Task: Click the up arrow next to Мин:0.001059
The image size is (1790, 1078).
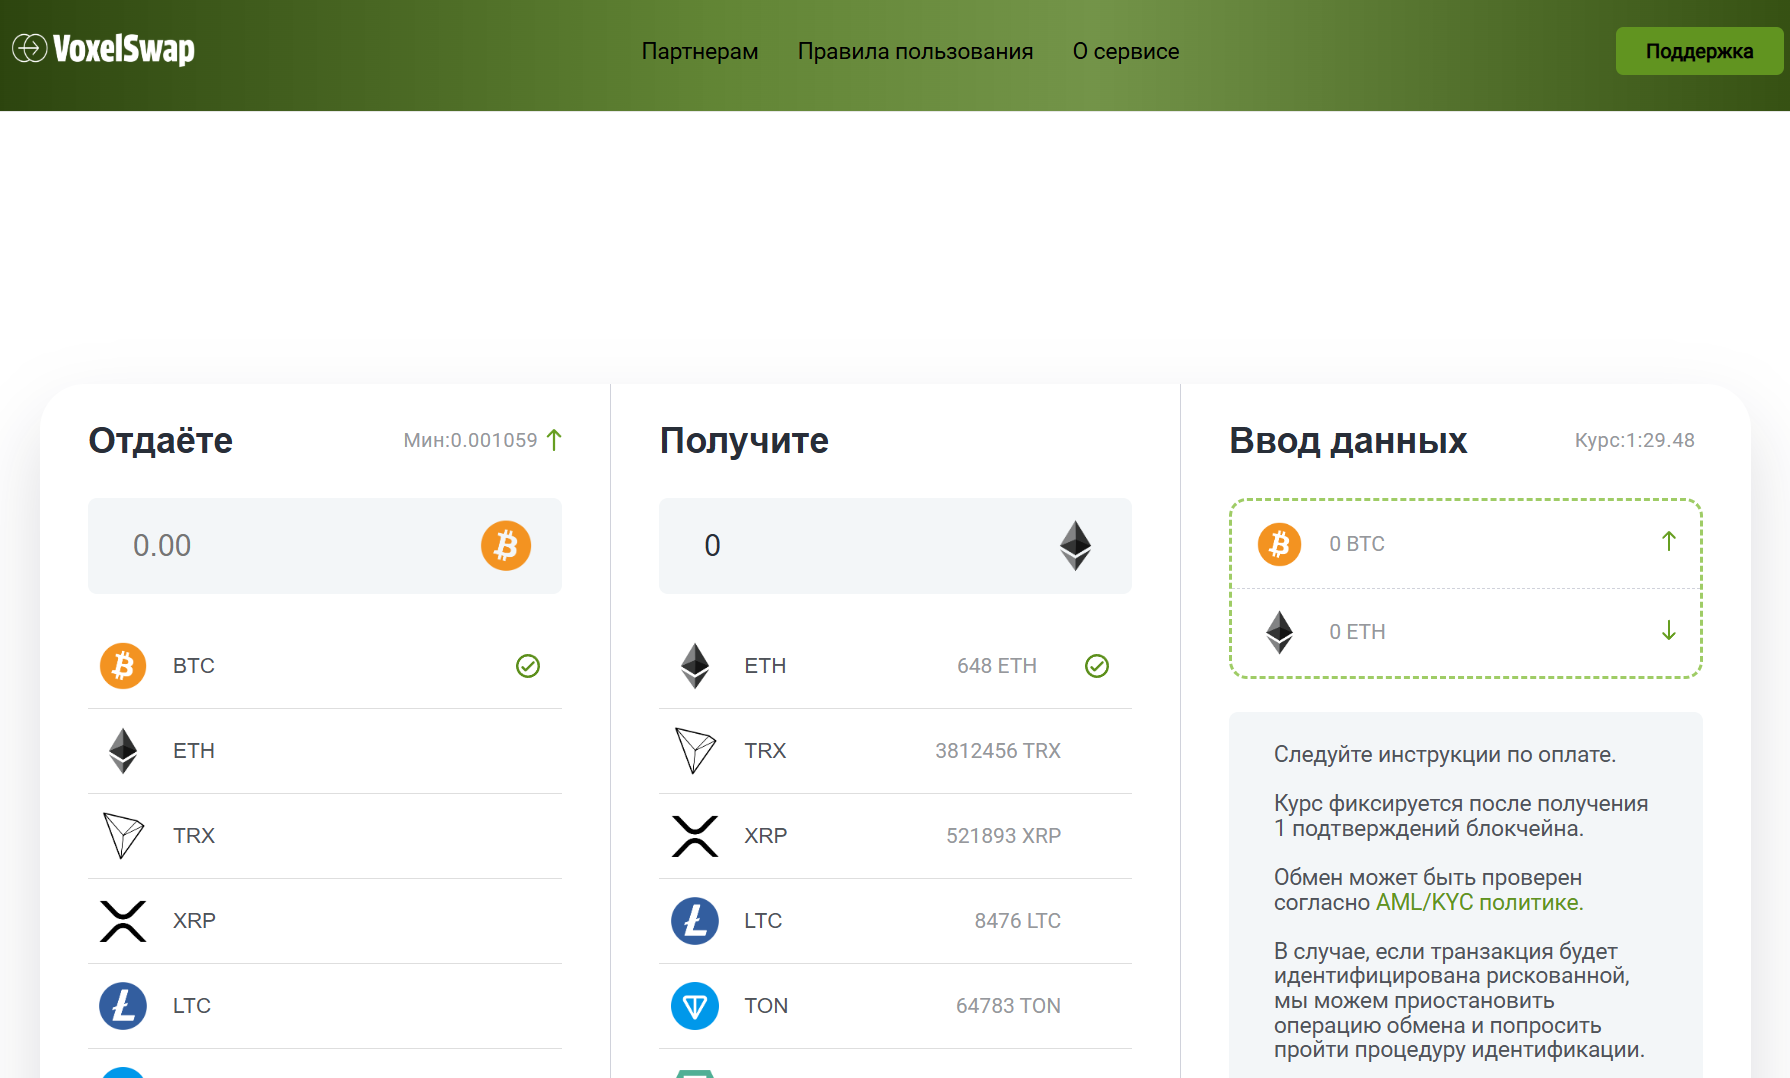Action: tap(555, 440)
